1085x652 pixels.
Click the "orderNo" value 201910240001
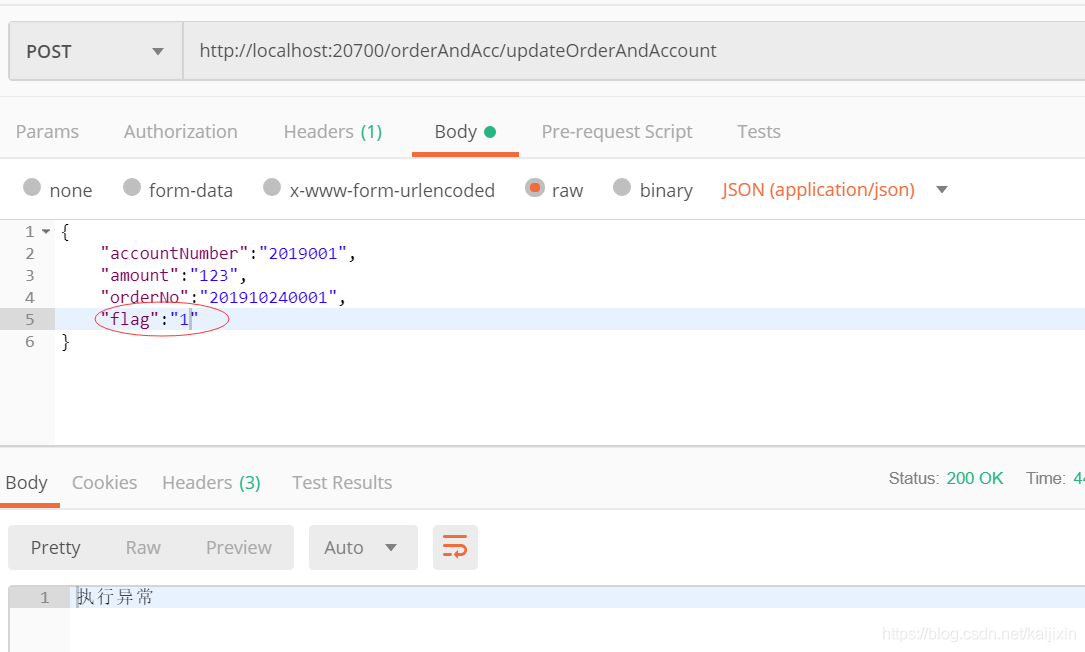tap(268, 298)
